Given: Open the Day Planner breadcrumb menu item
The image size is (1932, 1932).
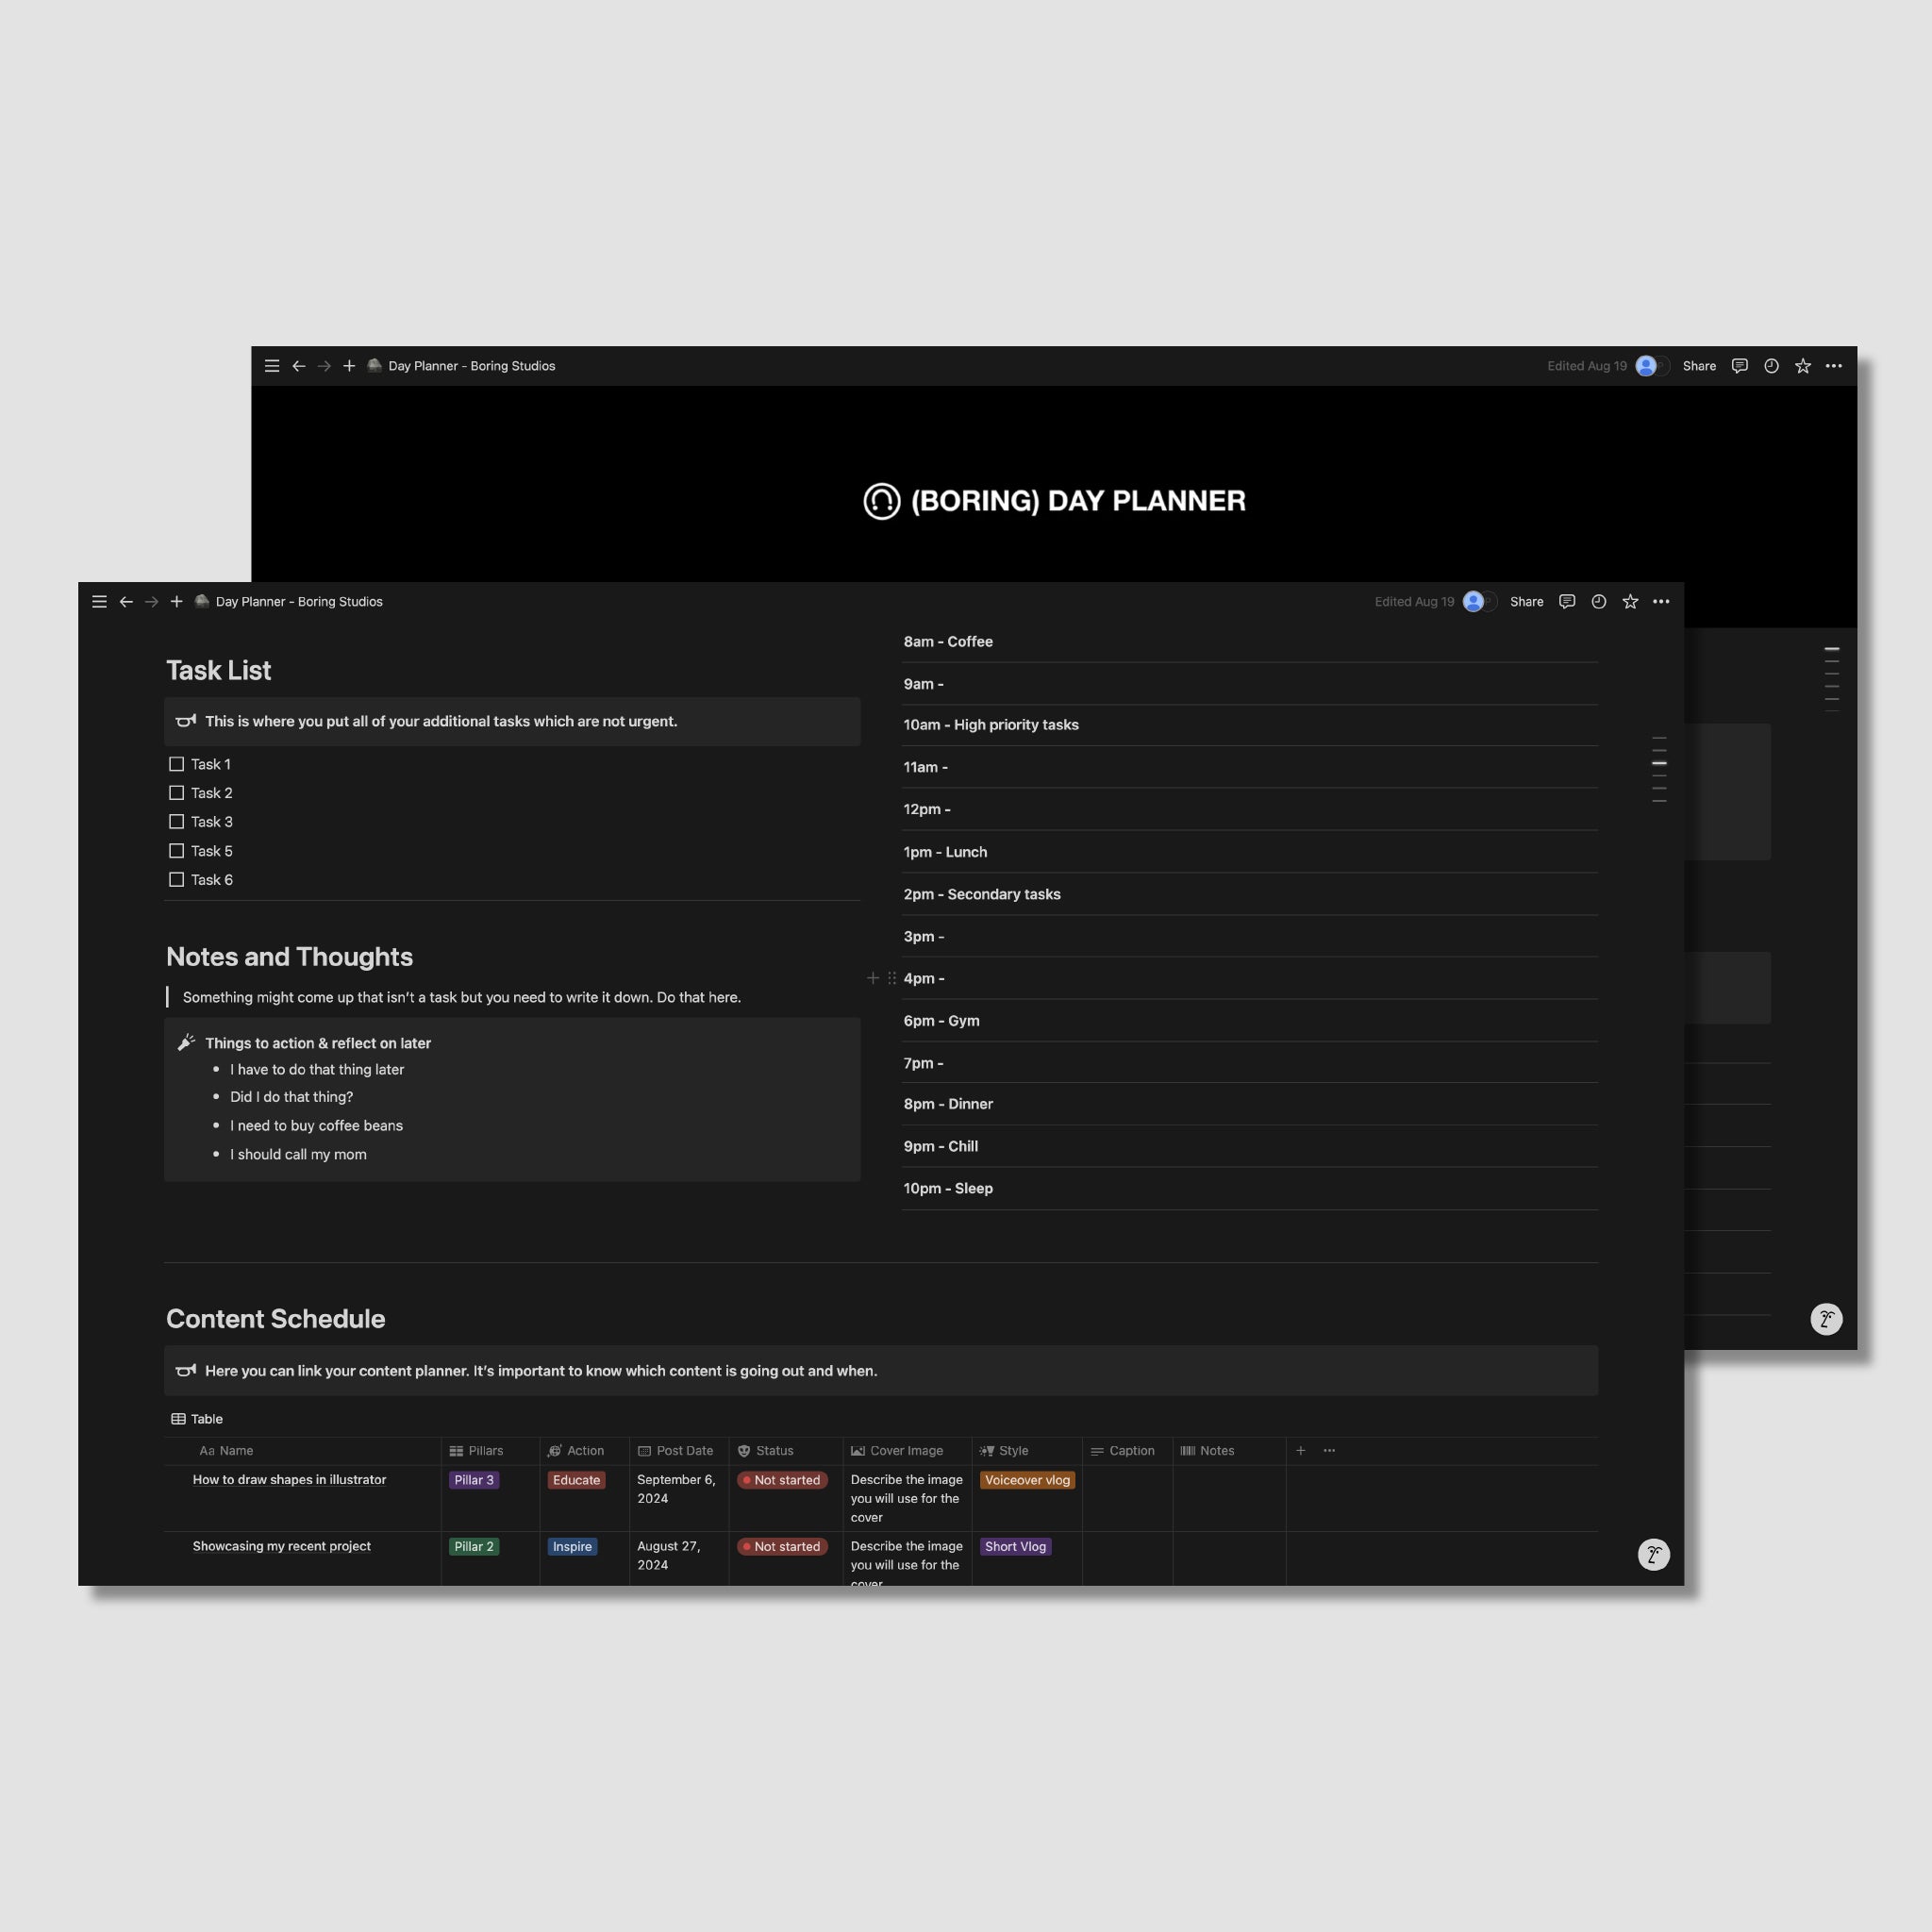Looking at the screenshot, I should tap(298, 601).
